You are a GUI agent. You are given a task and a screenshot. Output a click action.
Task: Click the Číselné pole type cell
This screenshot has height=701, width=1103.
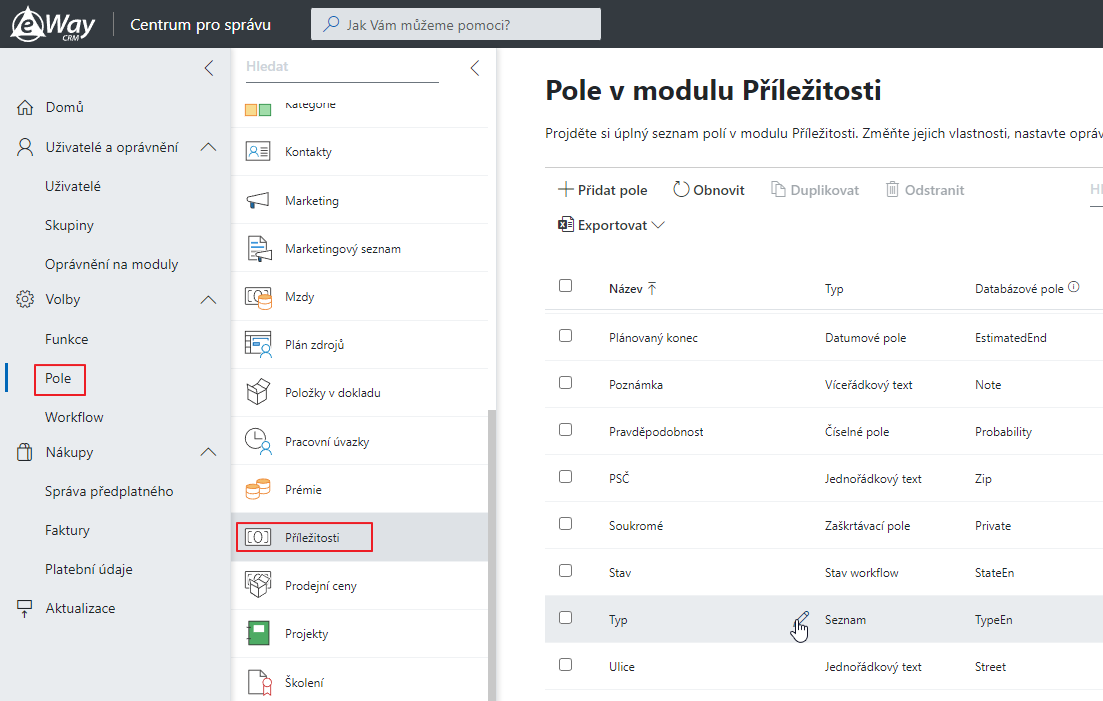tap(857, 432)
